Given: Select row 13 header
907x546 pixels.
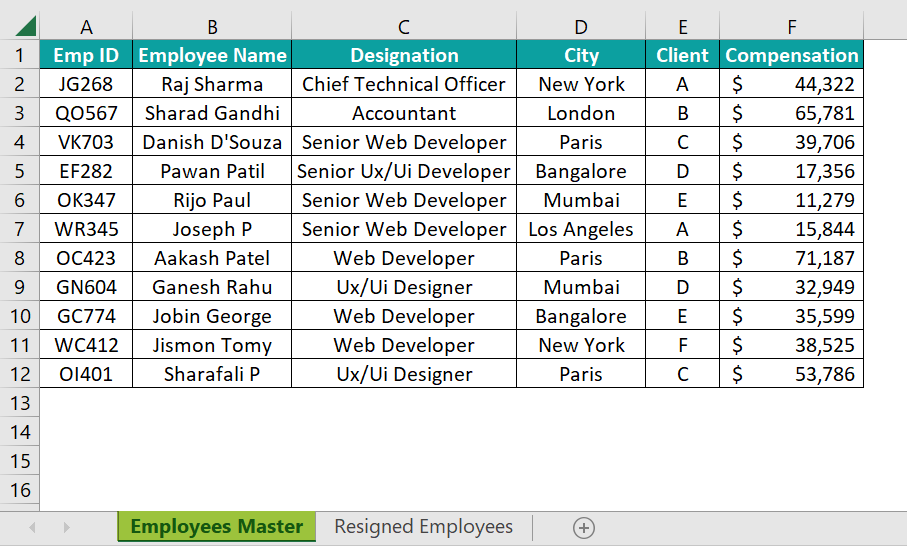Looking at the screenshot, I should [20, 403].
